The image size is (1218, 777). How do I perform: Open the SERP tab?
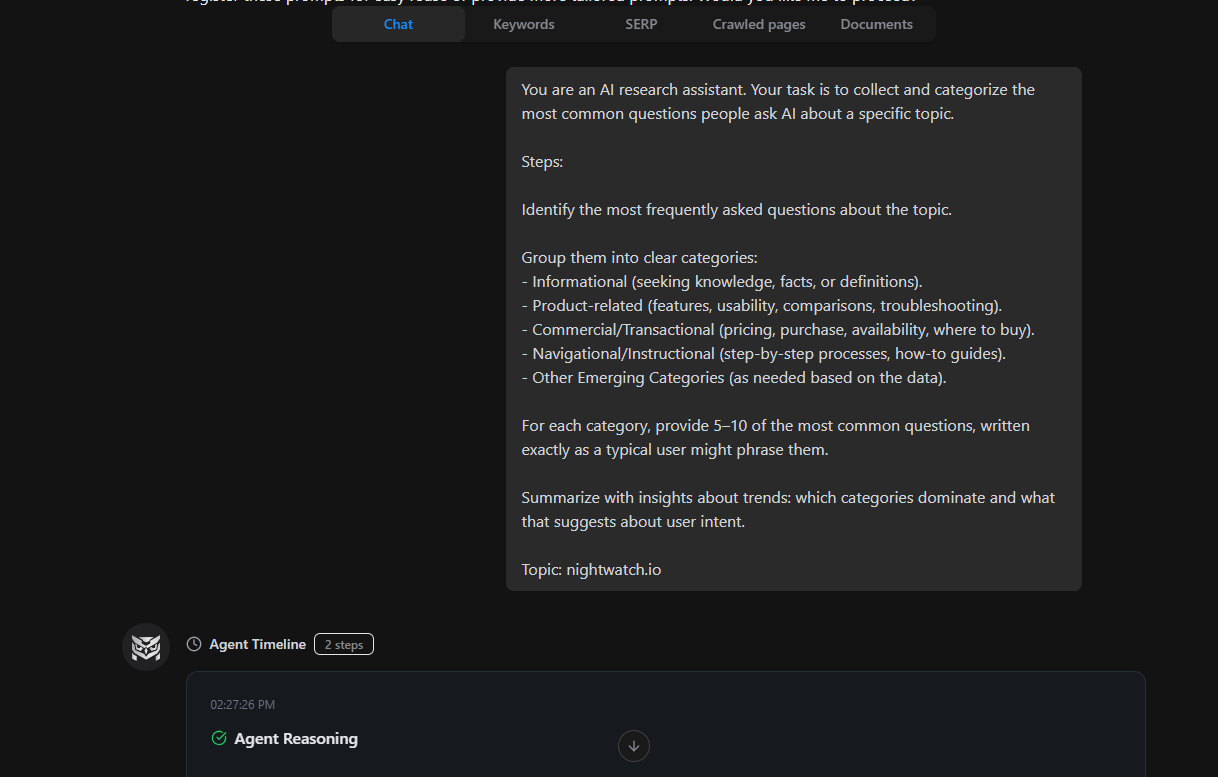coord(641,24)
